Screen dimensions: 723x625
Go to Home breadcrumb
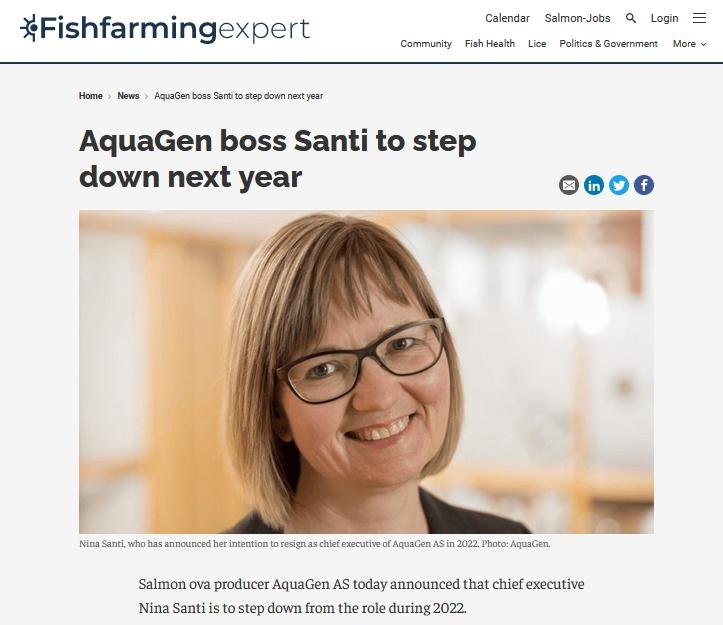point(91,96)
